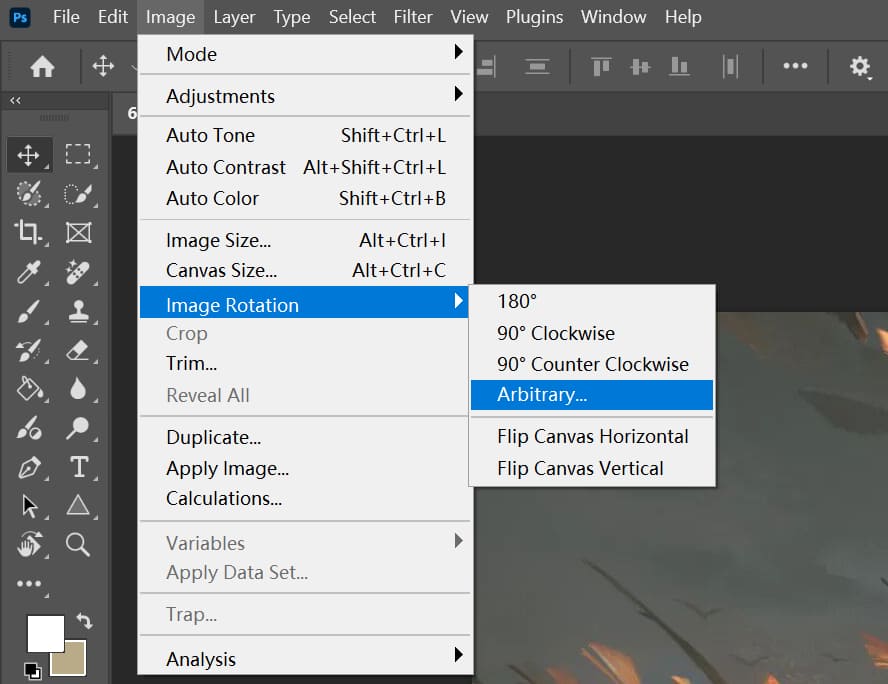Click the Align Top Edges icon
Viewport: 888px width, 684px height.
click(600, 66)
